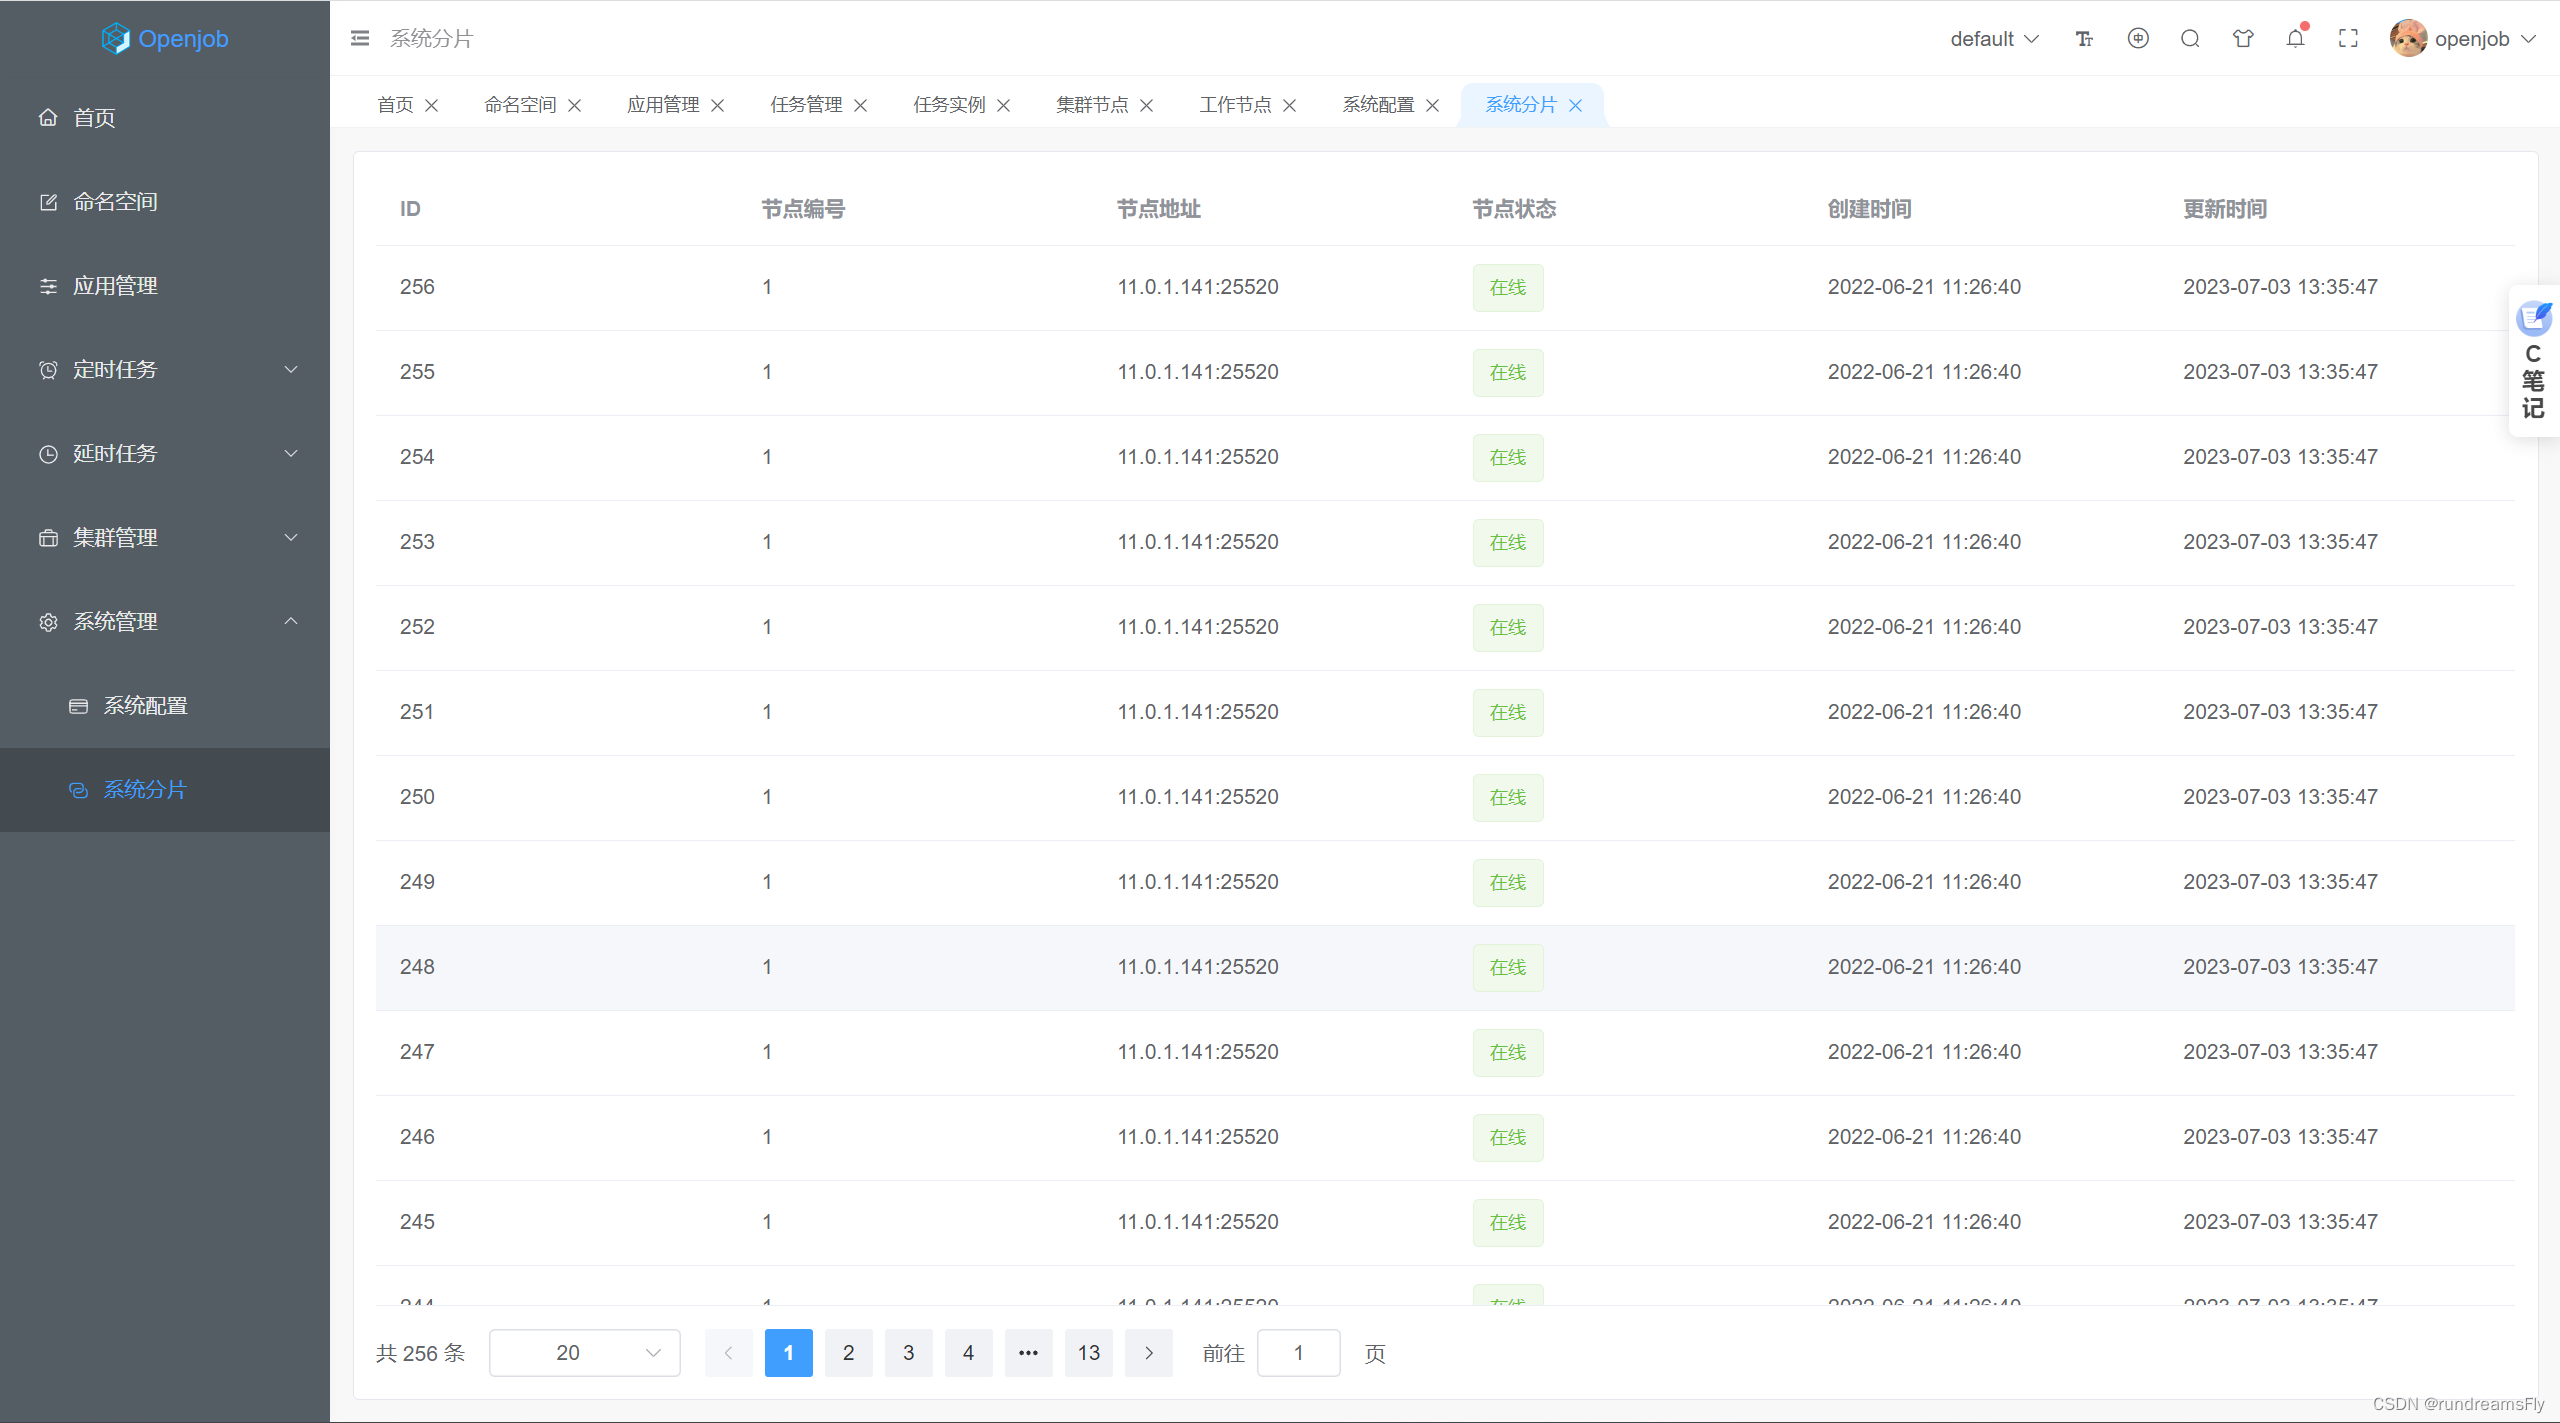Open the language switch icon
This screenshot has height=1423, width=2560.
coord(2138,38)
